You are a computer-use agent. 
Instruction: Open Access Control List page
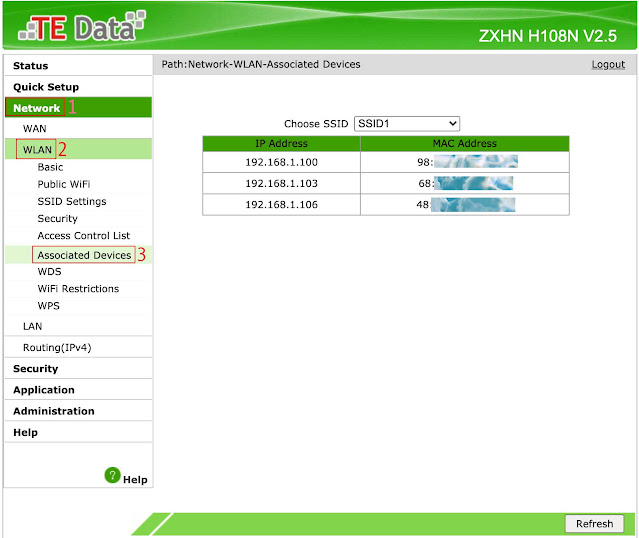pos(84,236)
